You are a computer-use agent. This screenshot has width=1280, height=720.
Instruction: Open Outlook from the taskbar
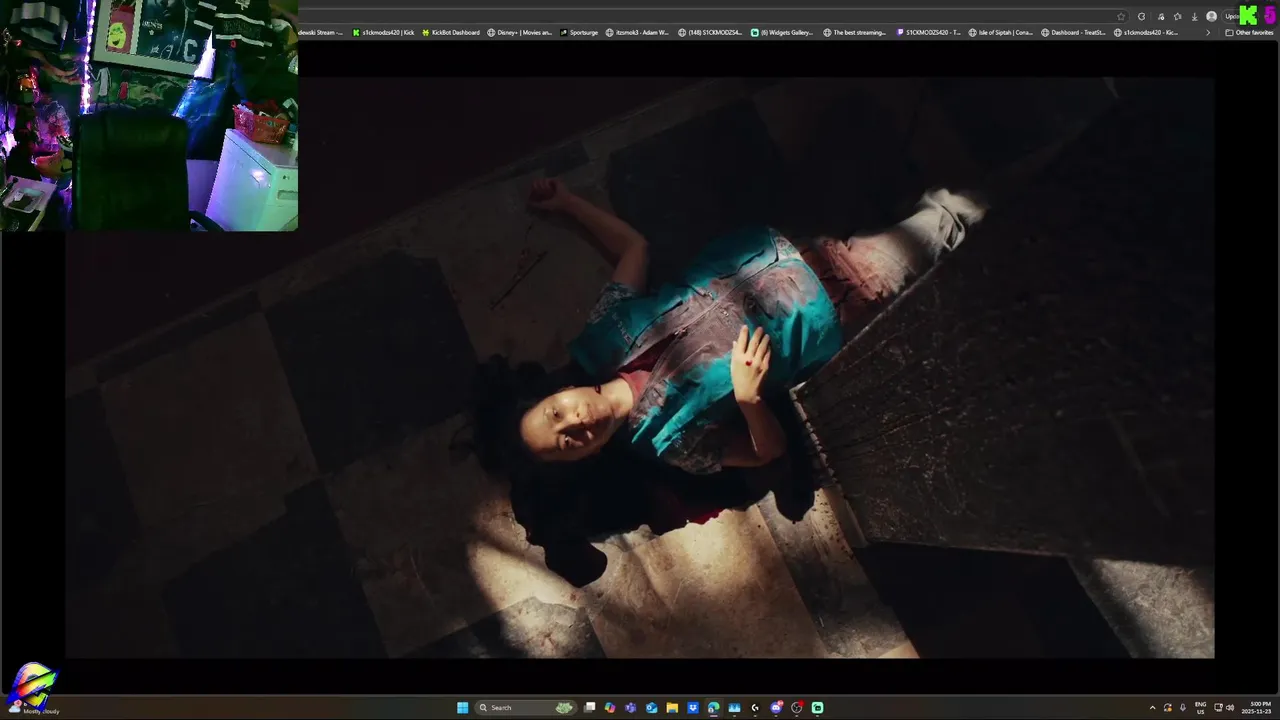[x=652, y=708]
